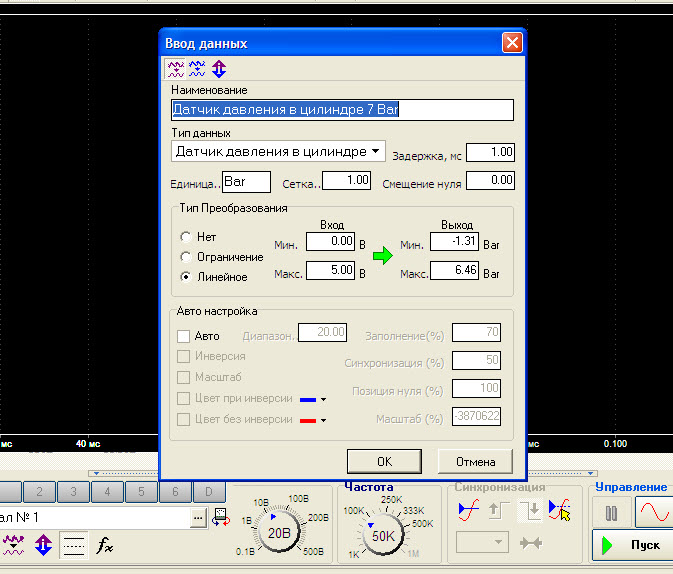Click the right blue timeline marker triangle
The width and height of the screenshot is (673, 574).
point(591,473)
